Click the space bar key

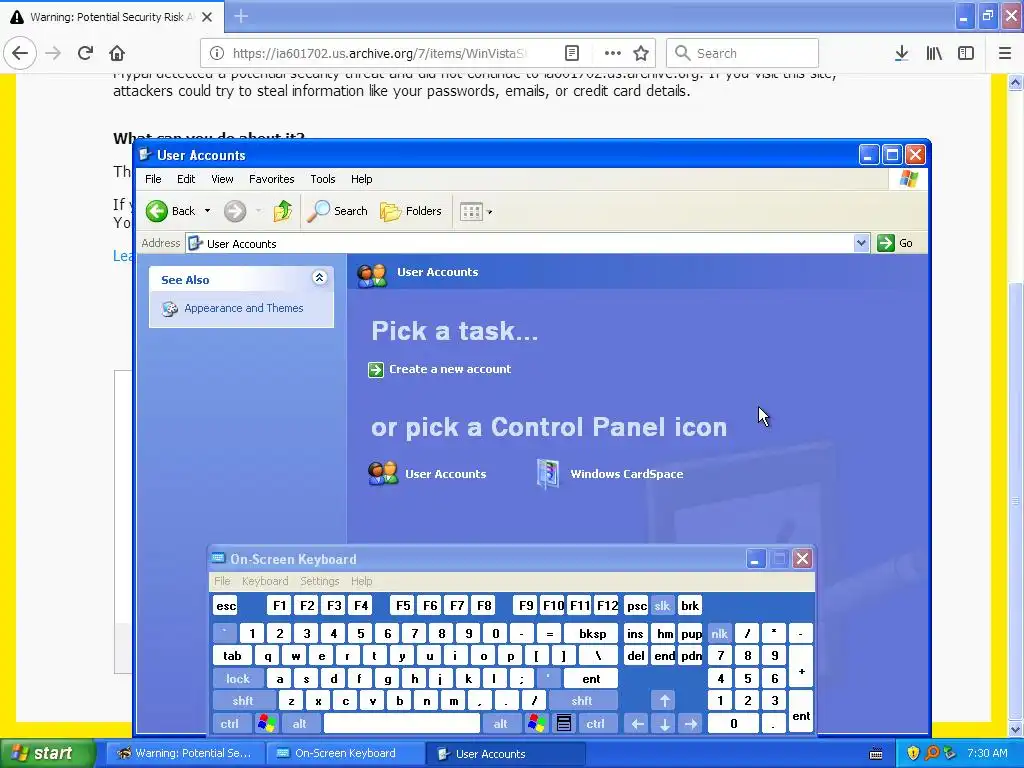[x=402, y=724]
